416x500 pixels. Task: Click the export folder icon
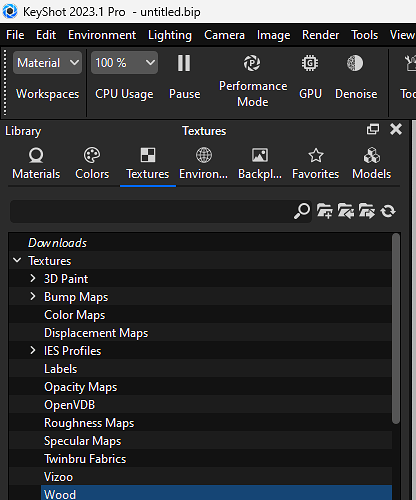367,211
